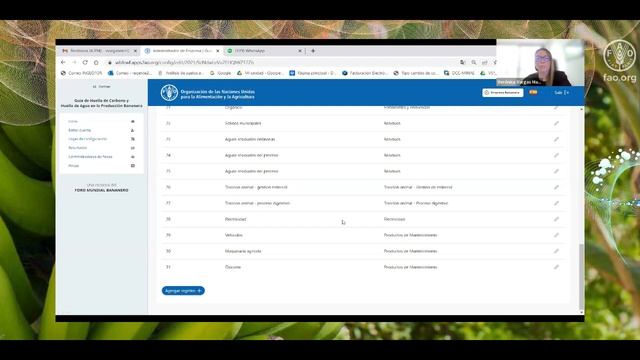The height and width of the screenshot is (360, 640).
Task: Click the page vertical scrollbar thumb
Action: click(581, 277)
